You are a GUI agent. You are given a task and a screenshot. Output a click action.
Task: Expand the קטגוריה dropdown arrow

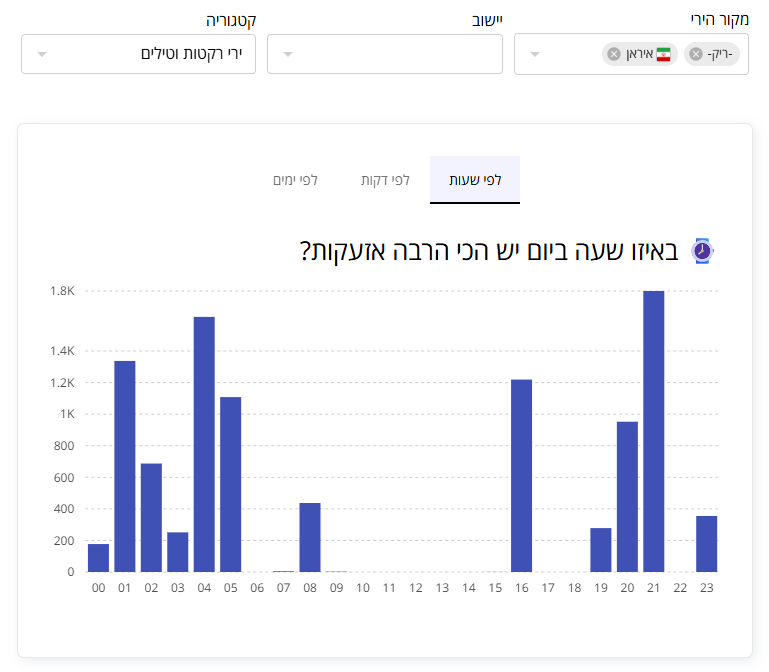point(42,54)
